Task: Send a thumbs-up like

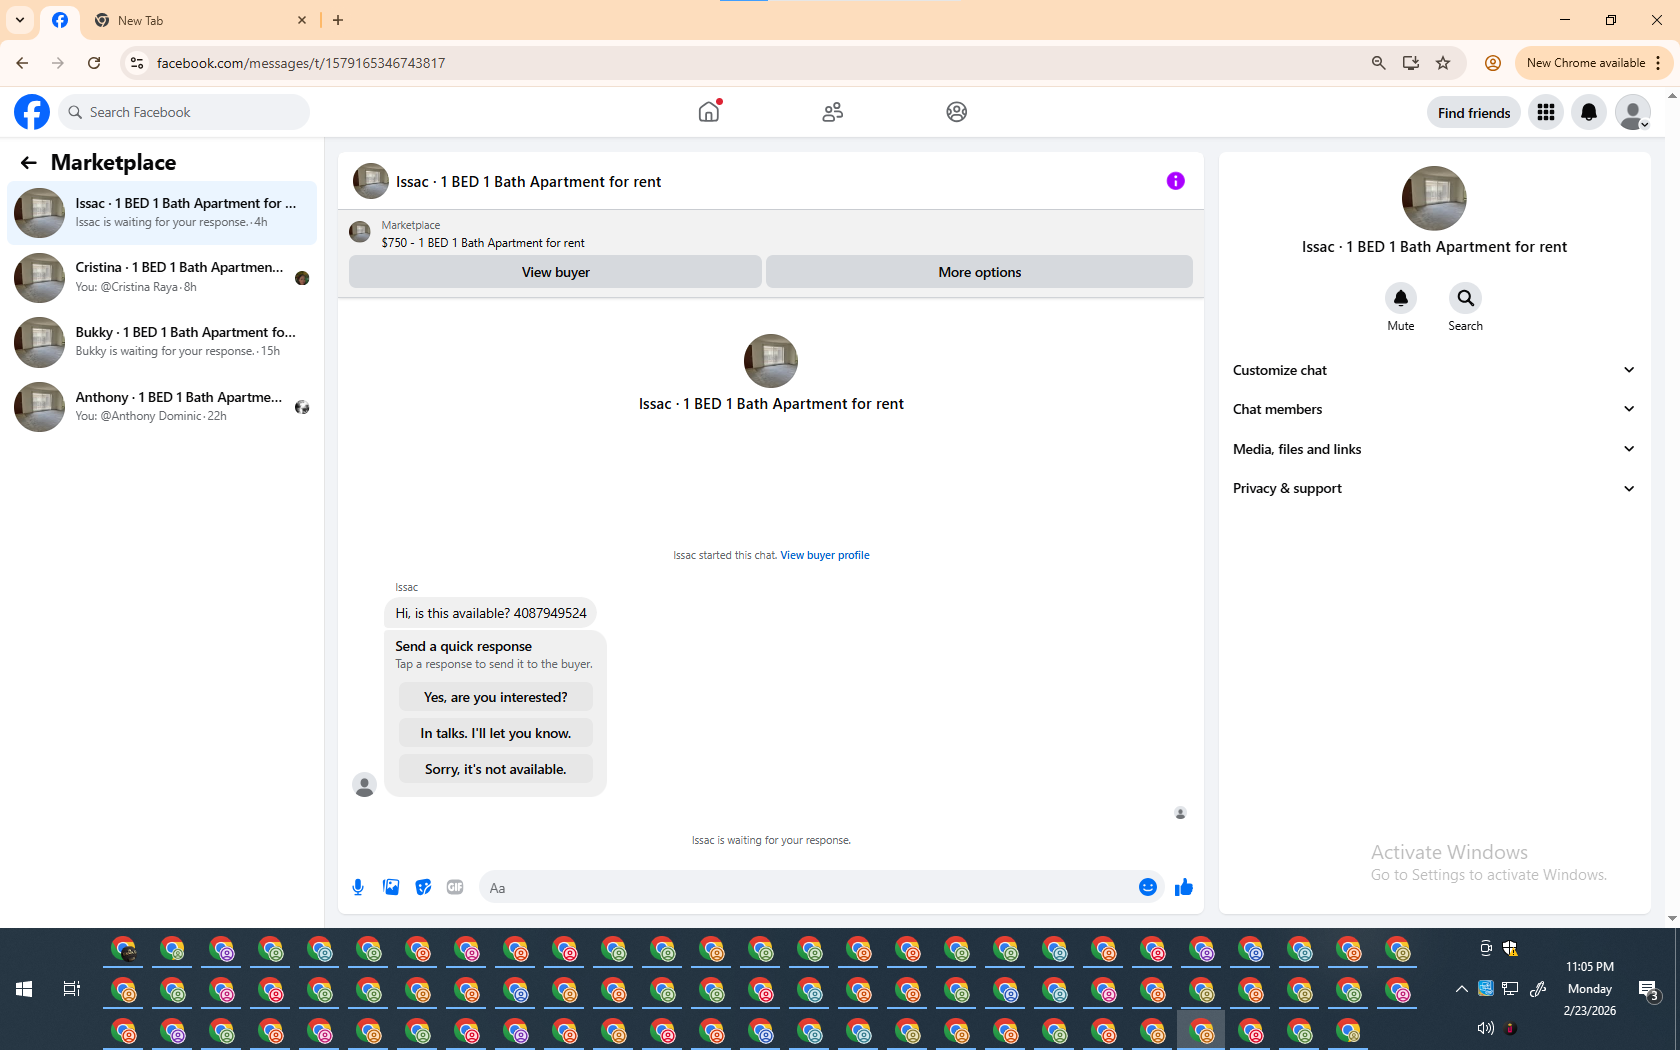Action: pos(1184,887)
